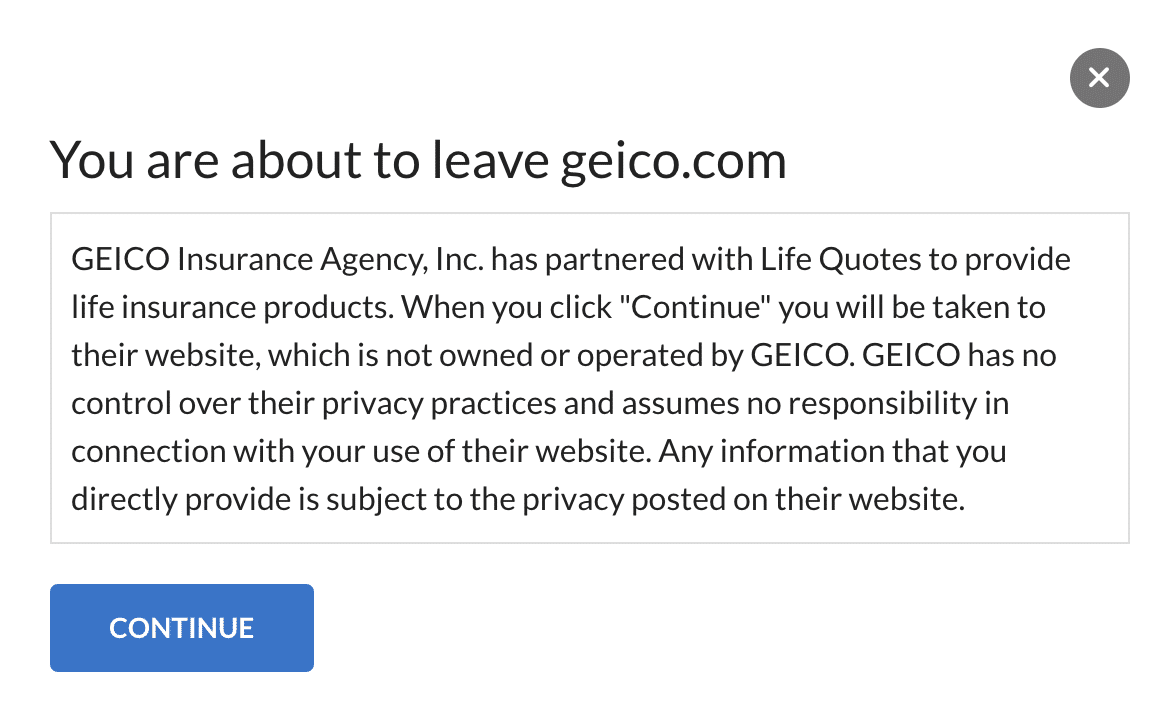This screenshot has height=712, width=1168.
Task: Click "GEICO Insurance Agency, Inc." text
Action: click(x=278, y=260)
